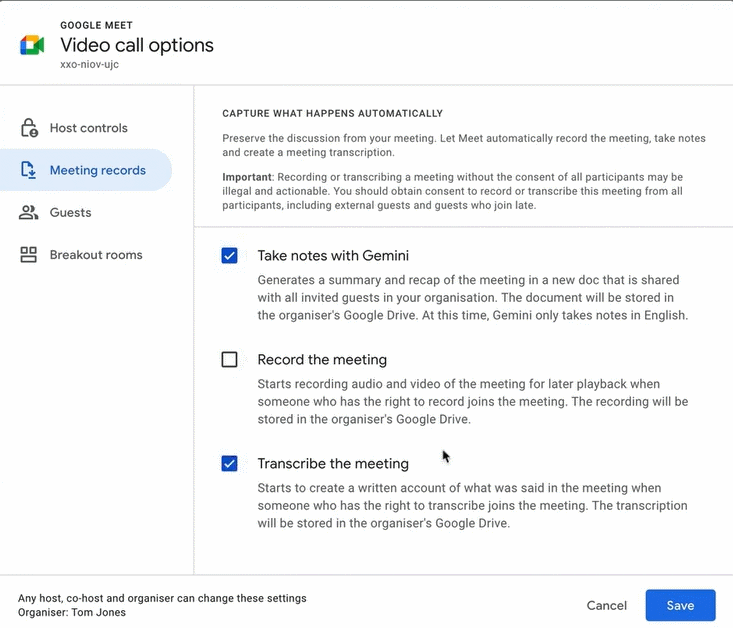Cancel the video call options dialog
The image size is (733, 628).
tap(606, 605)
